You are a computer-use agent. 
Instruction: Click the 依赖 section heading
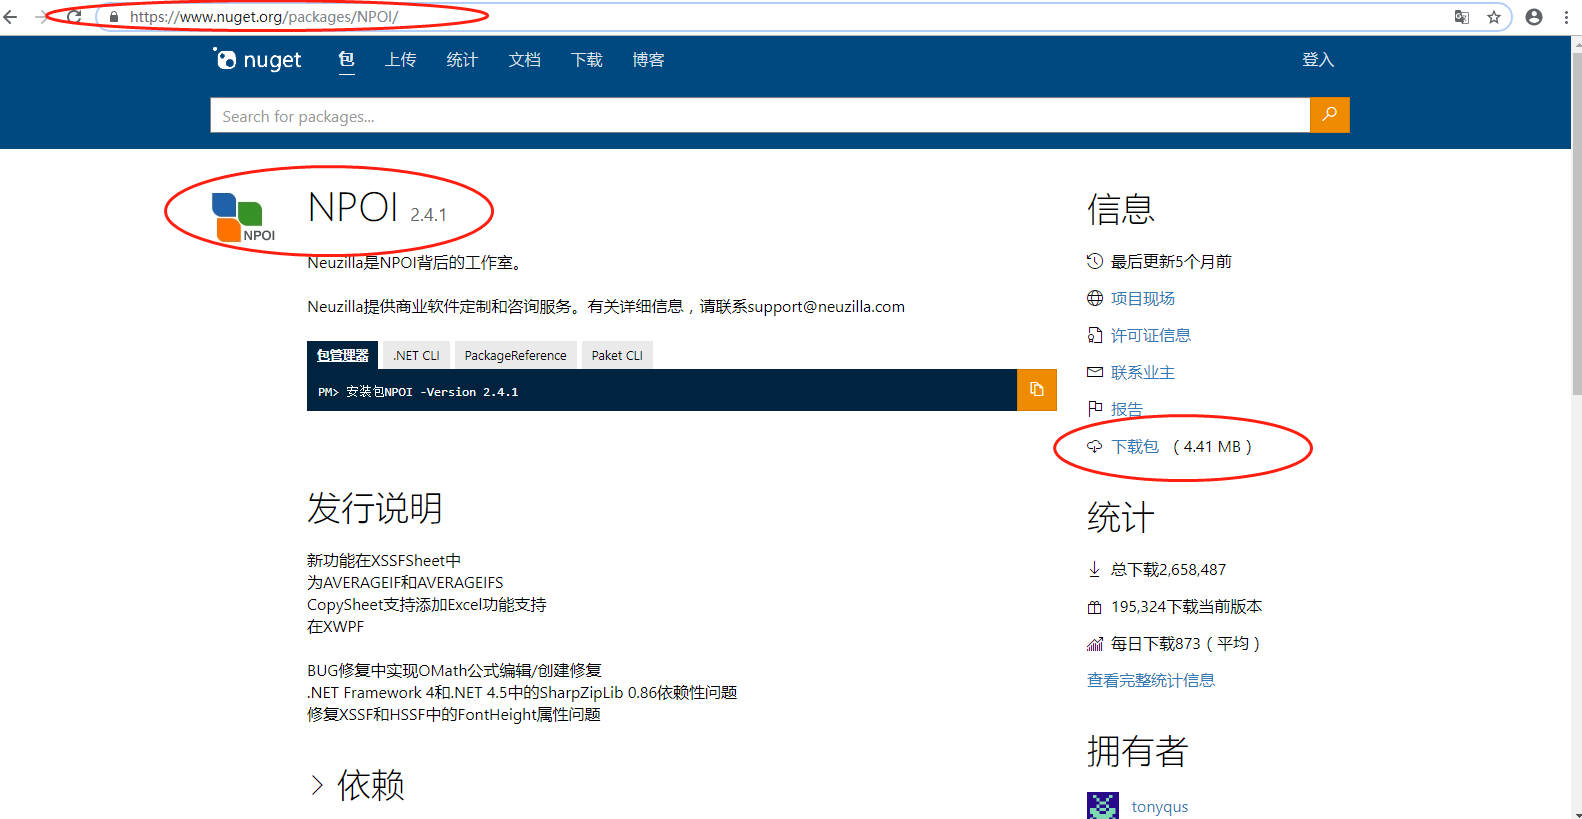pos(371,785)
